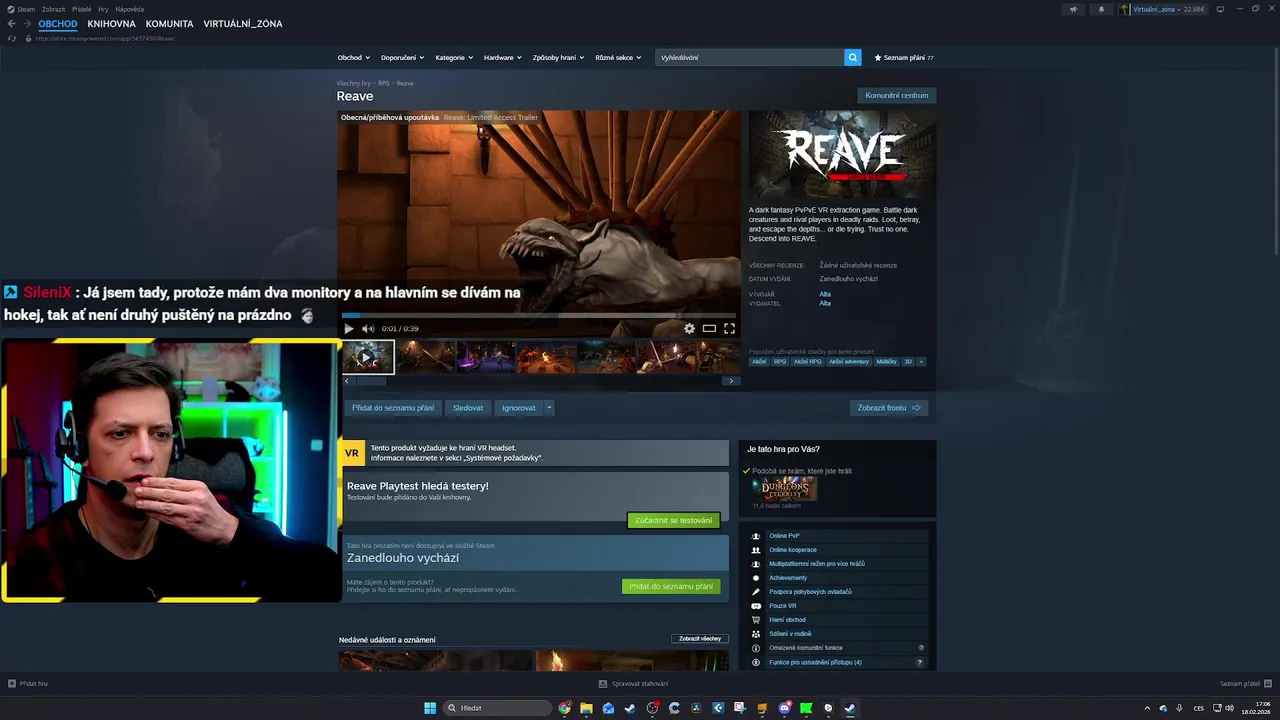Open the Hry menu
The image size is (1280, 720).
point(103,9)
